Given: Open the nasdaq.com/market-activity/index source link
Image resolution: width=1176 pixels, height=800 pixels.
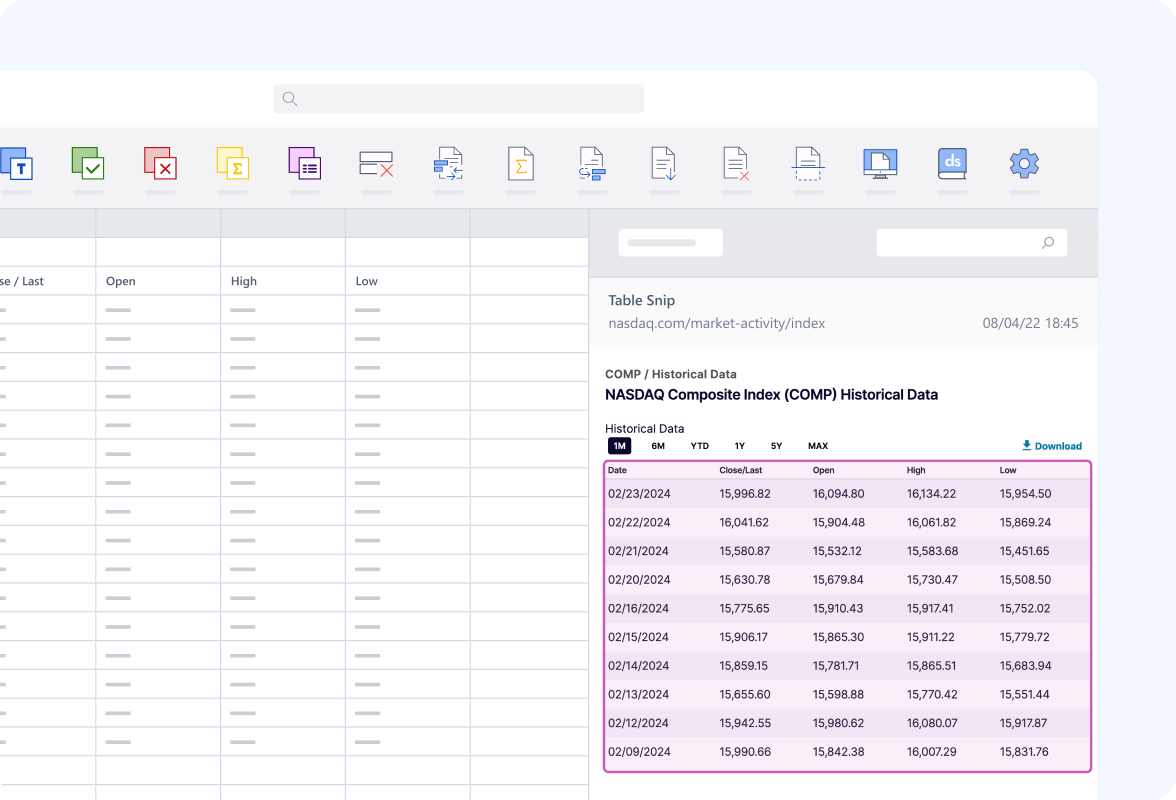Looking at the screenshot, I should [716, 323].
